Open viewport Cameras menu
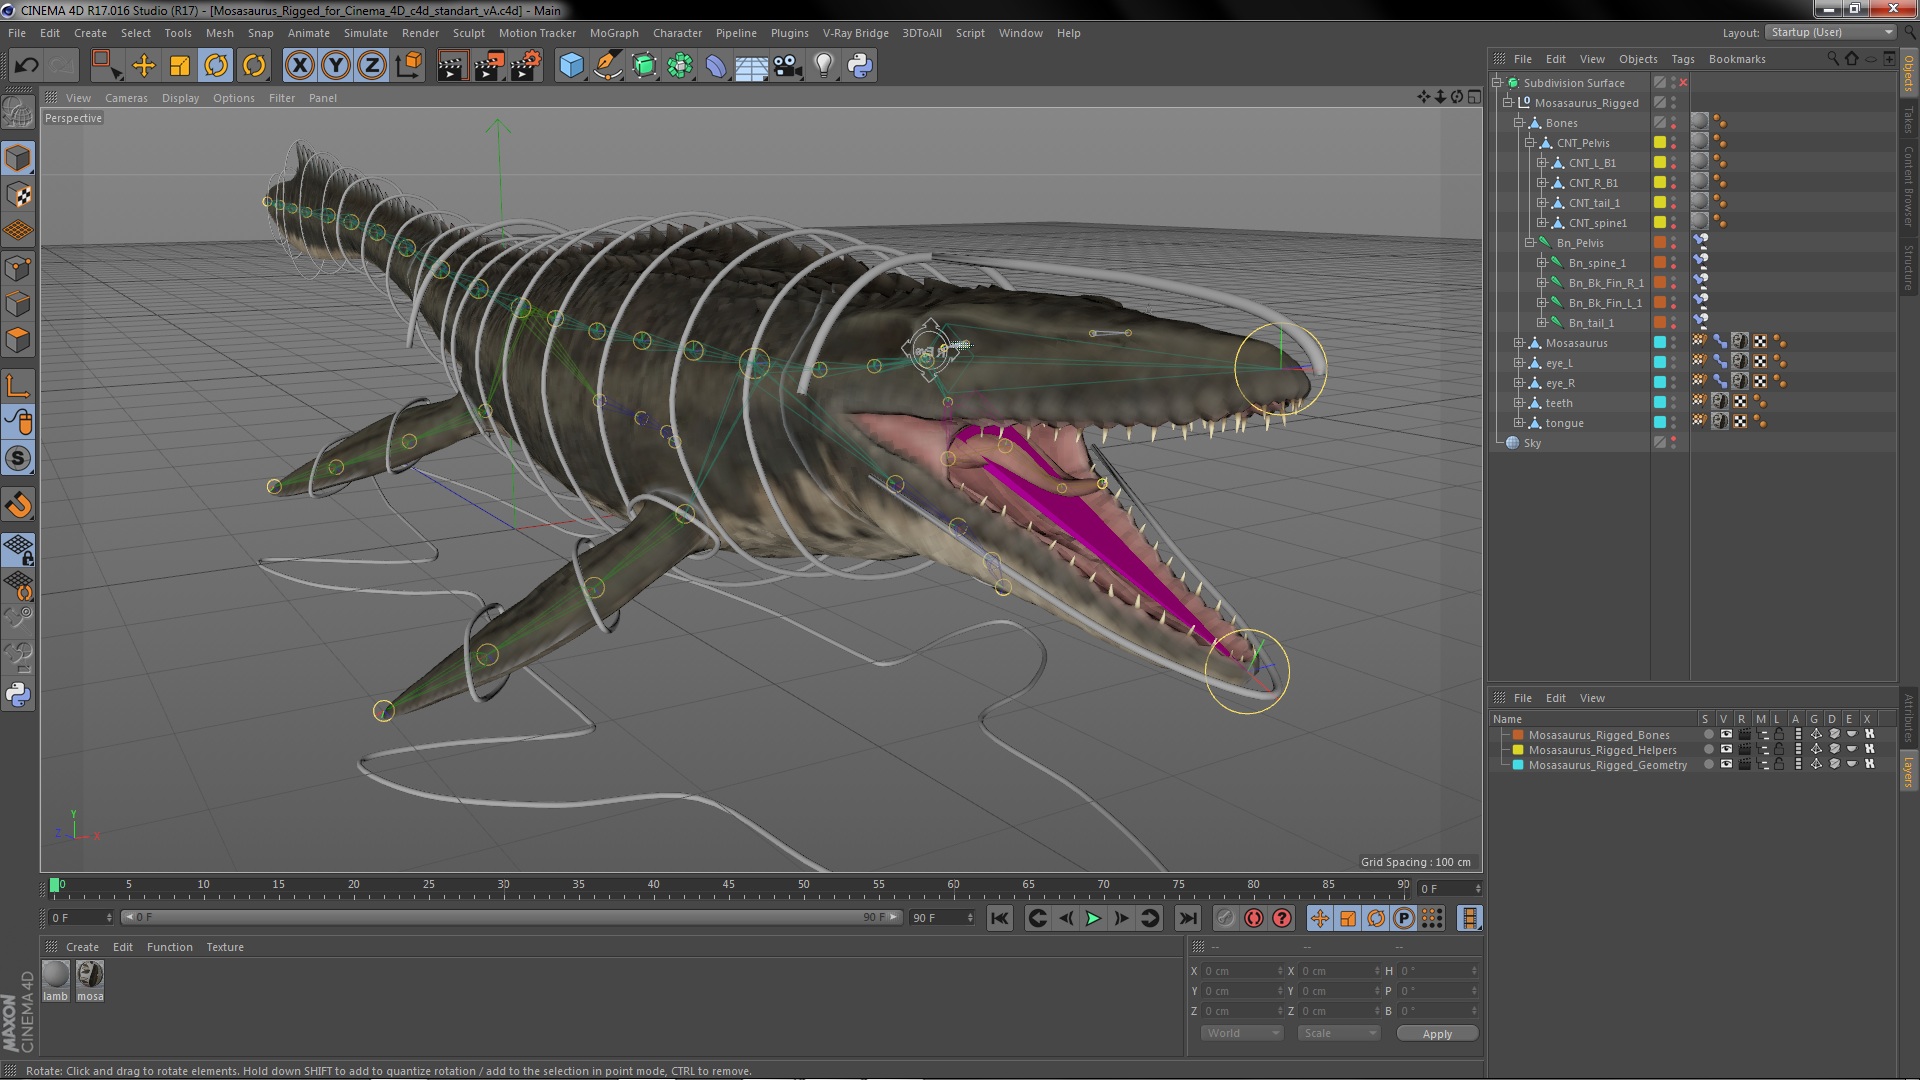This screenshot has height=1080, width=1920. (x=126, y=98)
